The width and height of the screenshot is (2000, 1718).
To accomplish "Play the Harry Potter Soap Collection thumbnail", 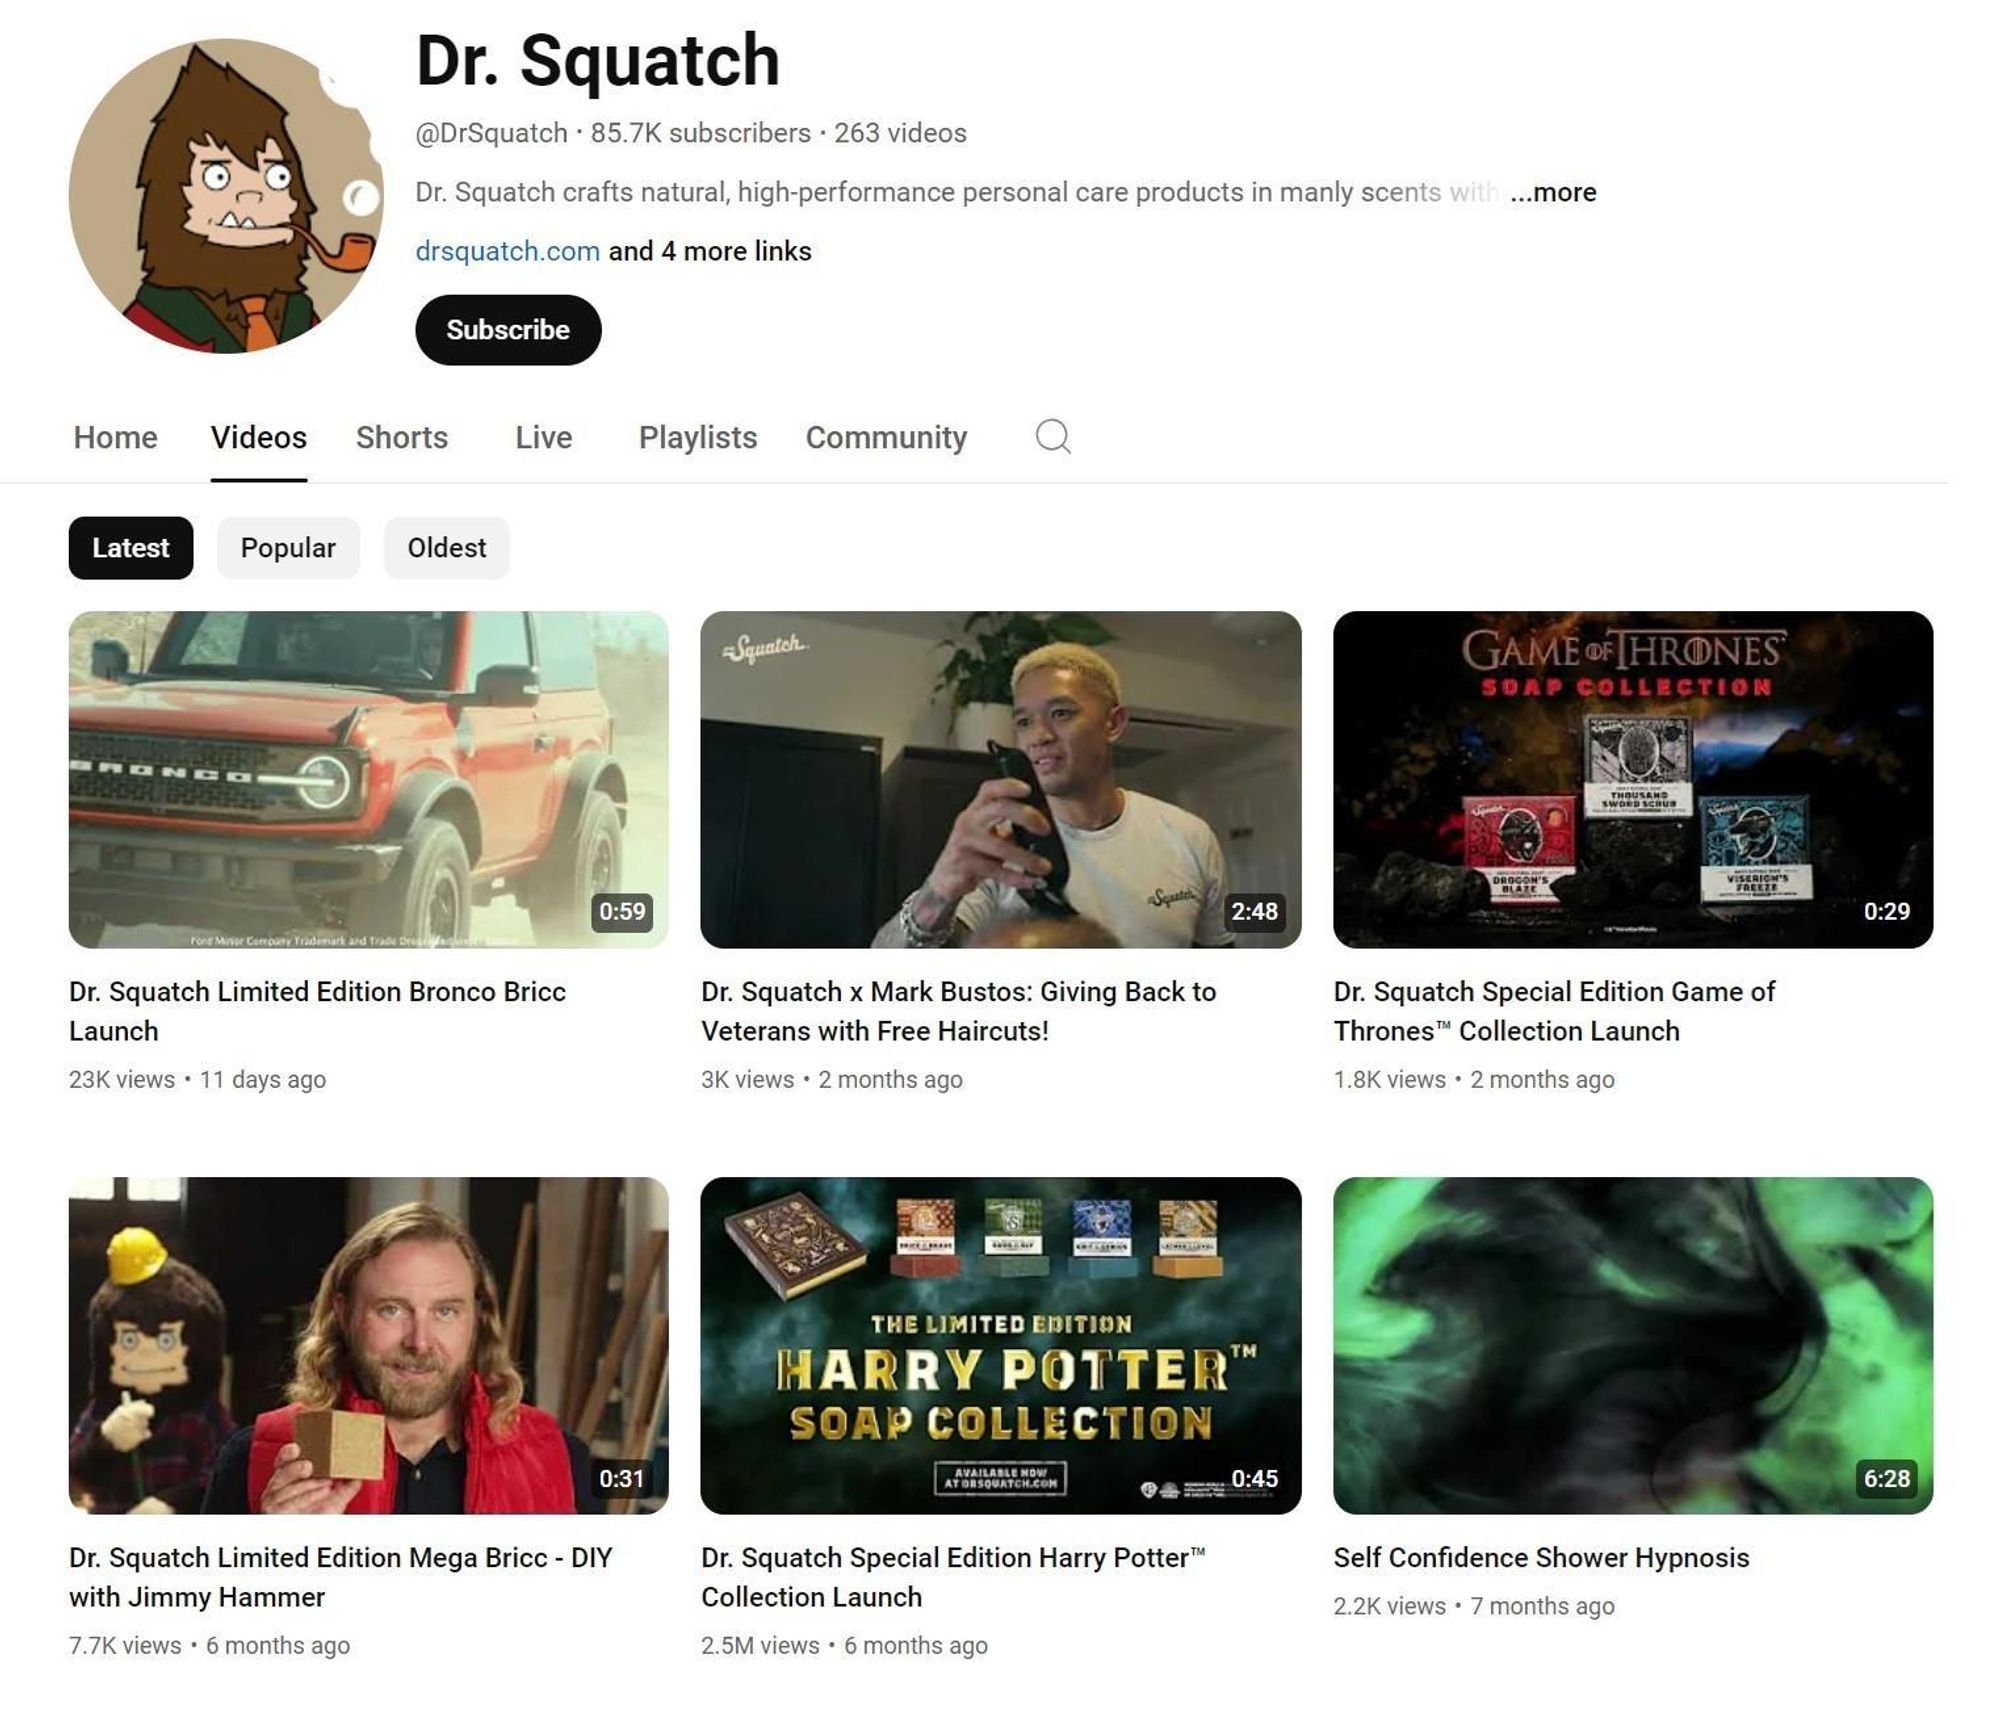I will click(x=1001, y=1345).
